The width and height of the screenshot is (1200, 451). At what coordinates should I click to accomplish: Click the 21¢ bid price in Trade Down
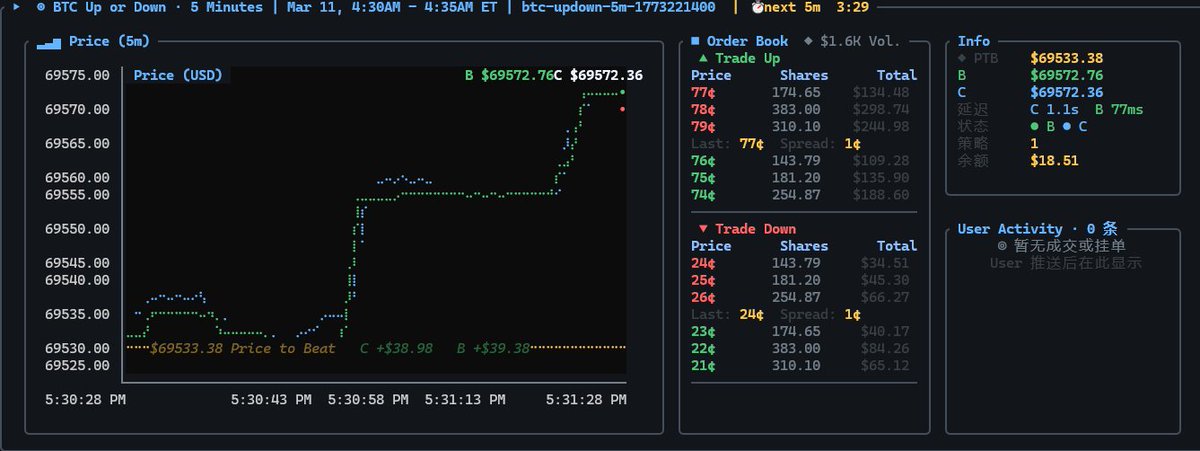click(x=703, y=365)
